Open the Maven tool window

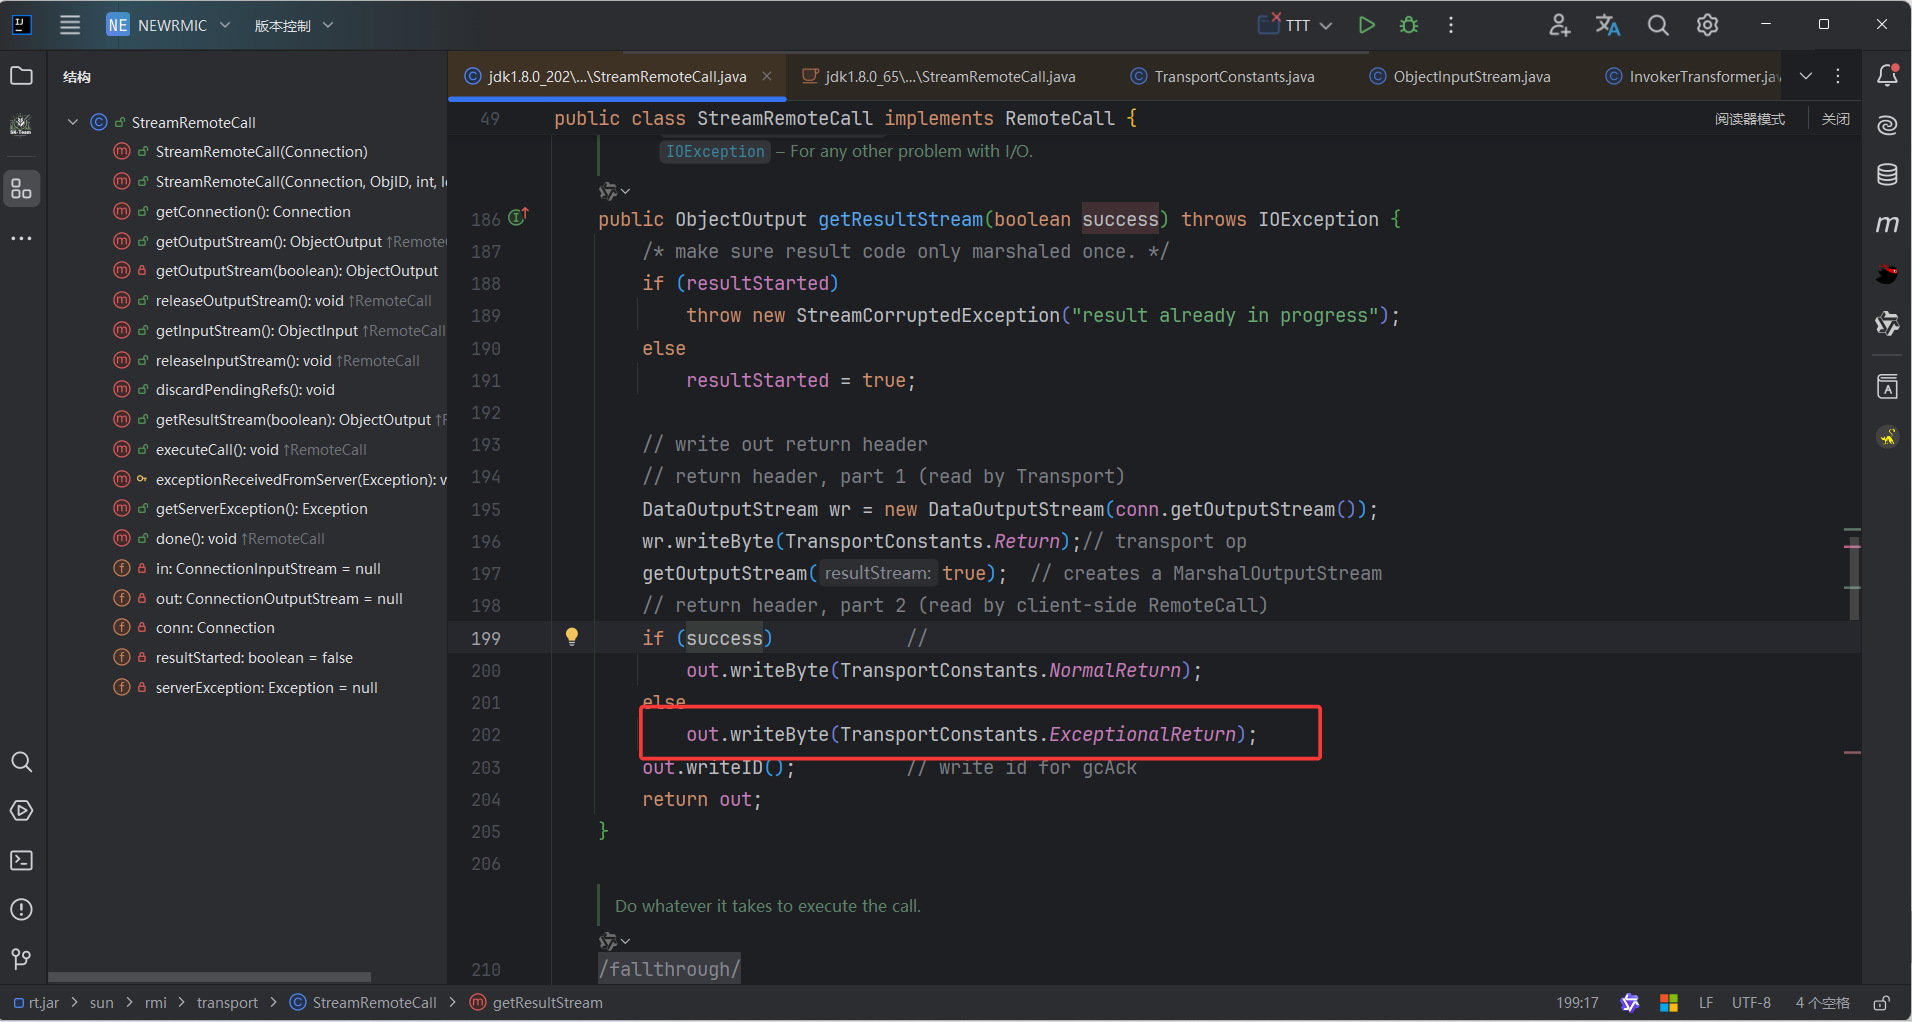(1887, 224)
